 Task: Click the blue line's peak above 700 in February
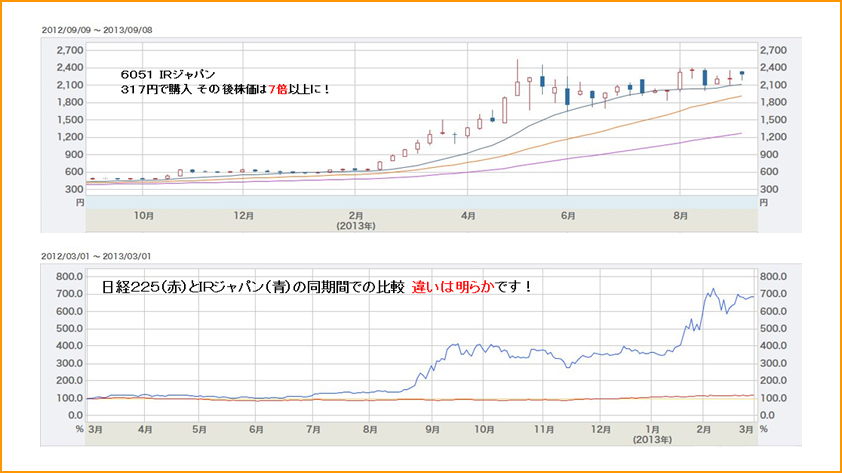click(712, 290)
